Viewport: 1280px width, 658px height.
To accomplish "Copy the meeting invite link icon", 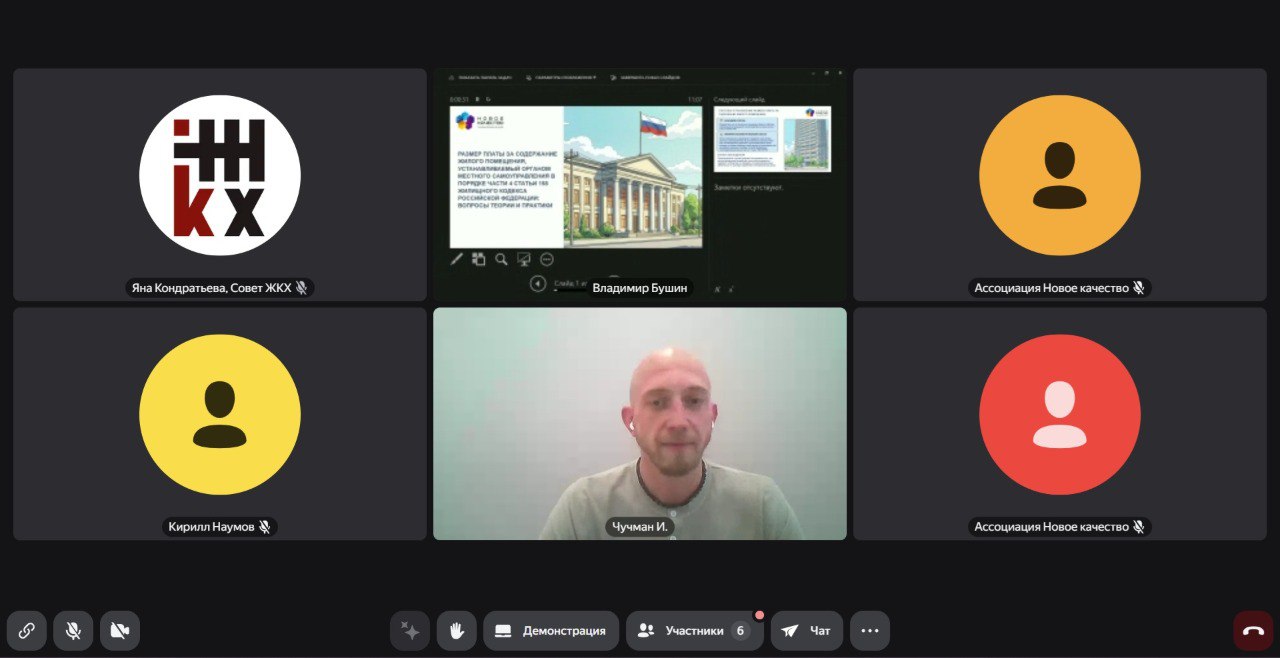I will [x=27, y=631].
